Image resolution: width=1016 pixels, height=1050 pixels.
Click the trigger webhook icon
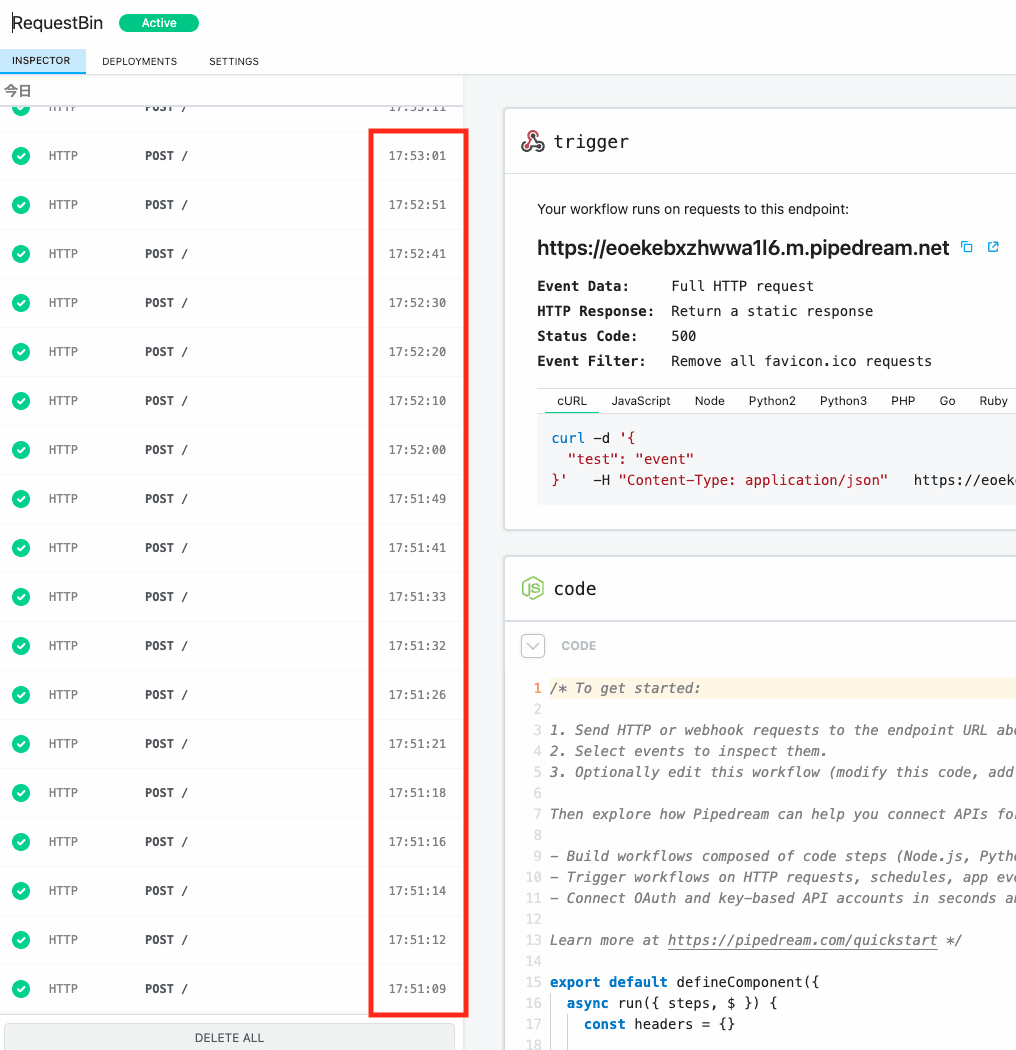(533, 141)
